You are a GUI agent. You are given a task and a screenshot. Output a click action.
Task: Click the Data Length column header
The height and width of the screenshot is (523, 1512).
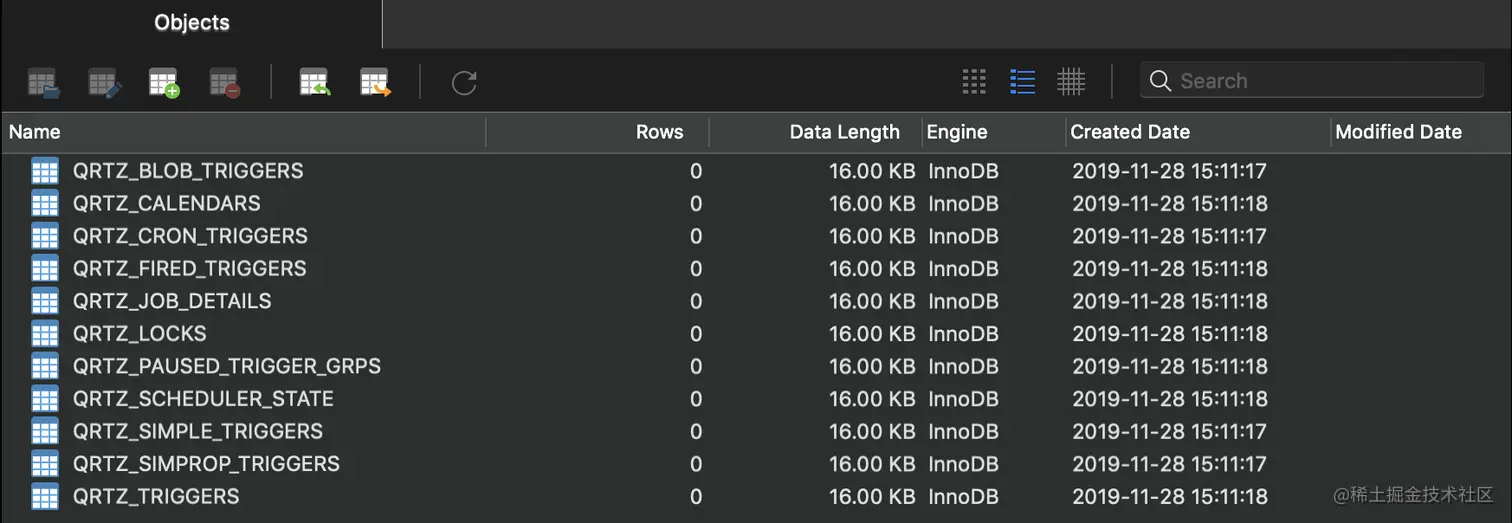[844, 132]
